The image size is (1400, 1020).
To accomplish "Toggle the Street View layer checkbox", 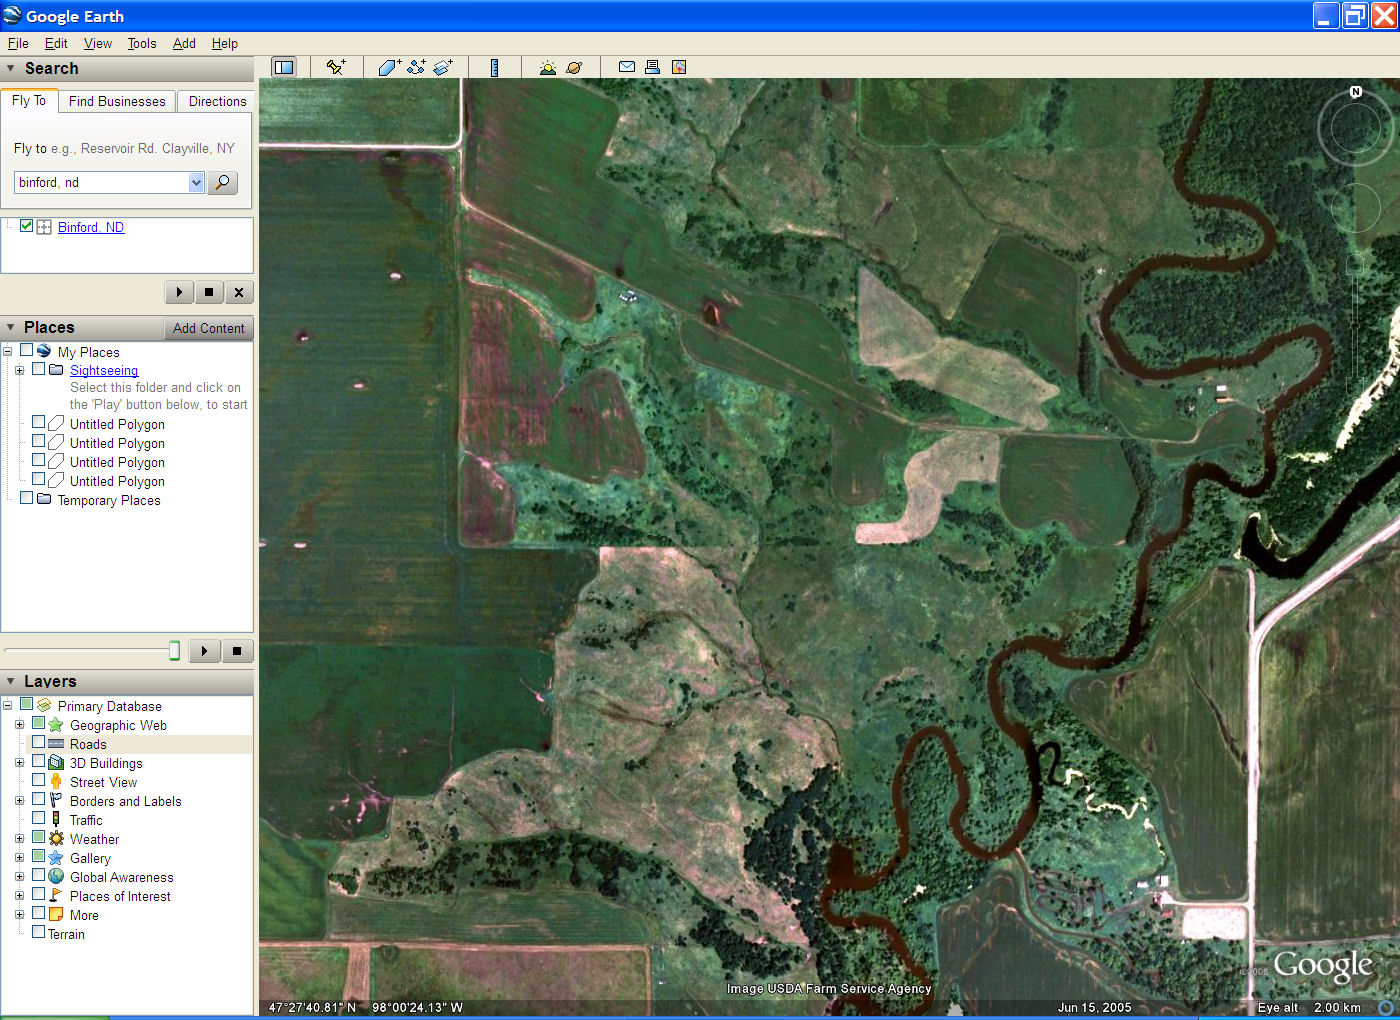I will [x=39, y=780].
